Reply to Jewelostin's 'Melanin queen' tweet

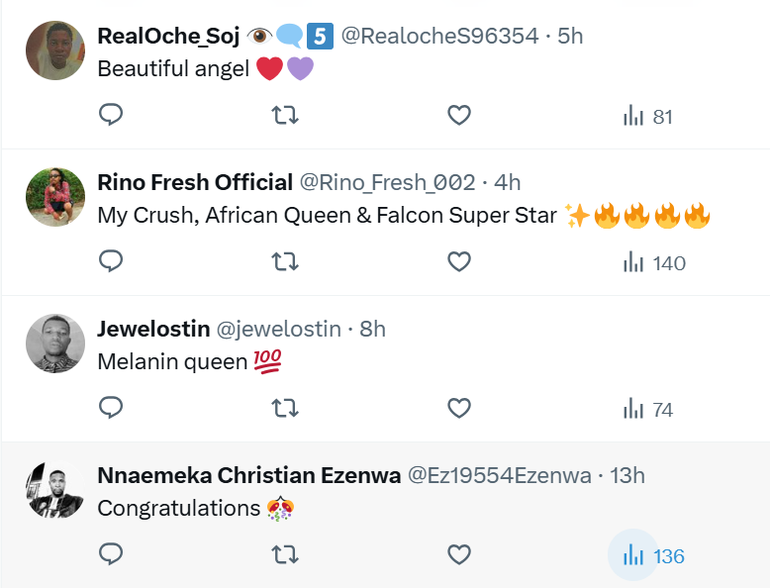111,408
